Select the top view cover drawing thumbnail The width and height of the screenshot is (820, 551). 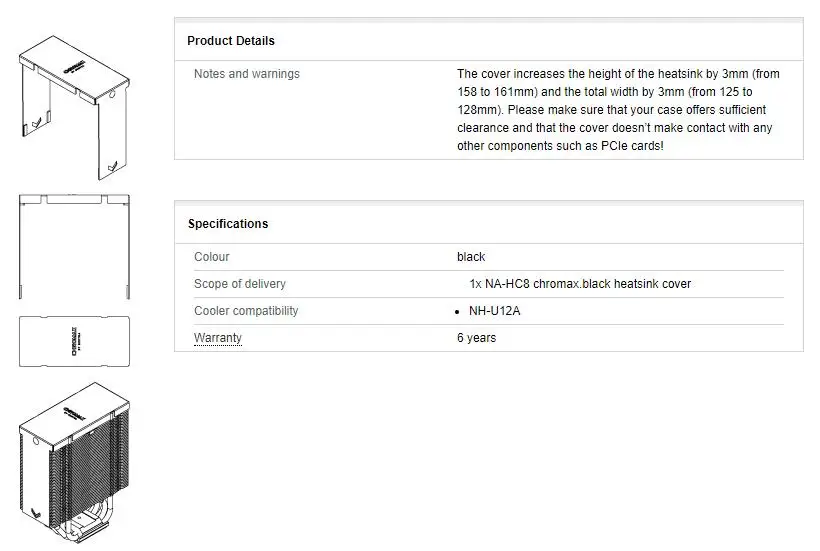point(74,341)
